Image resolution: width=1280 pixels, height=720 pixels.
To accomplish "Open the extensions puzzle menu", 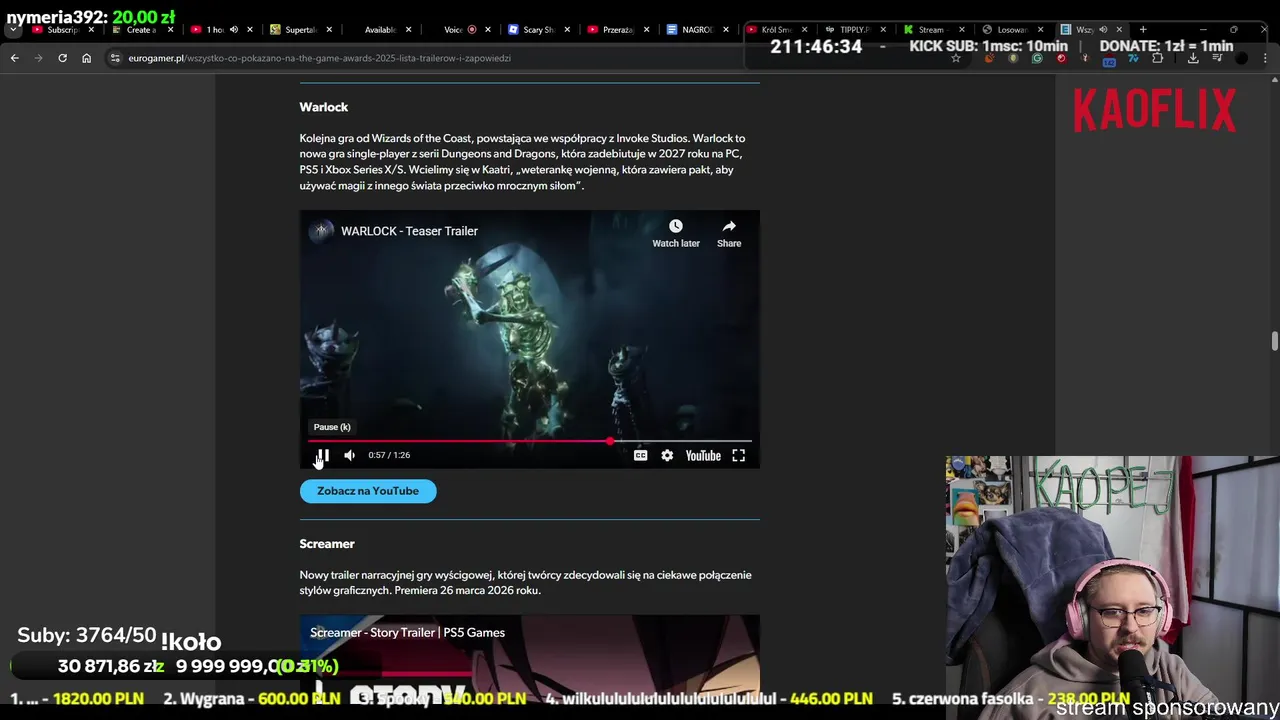I will (1158, 58).
